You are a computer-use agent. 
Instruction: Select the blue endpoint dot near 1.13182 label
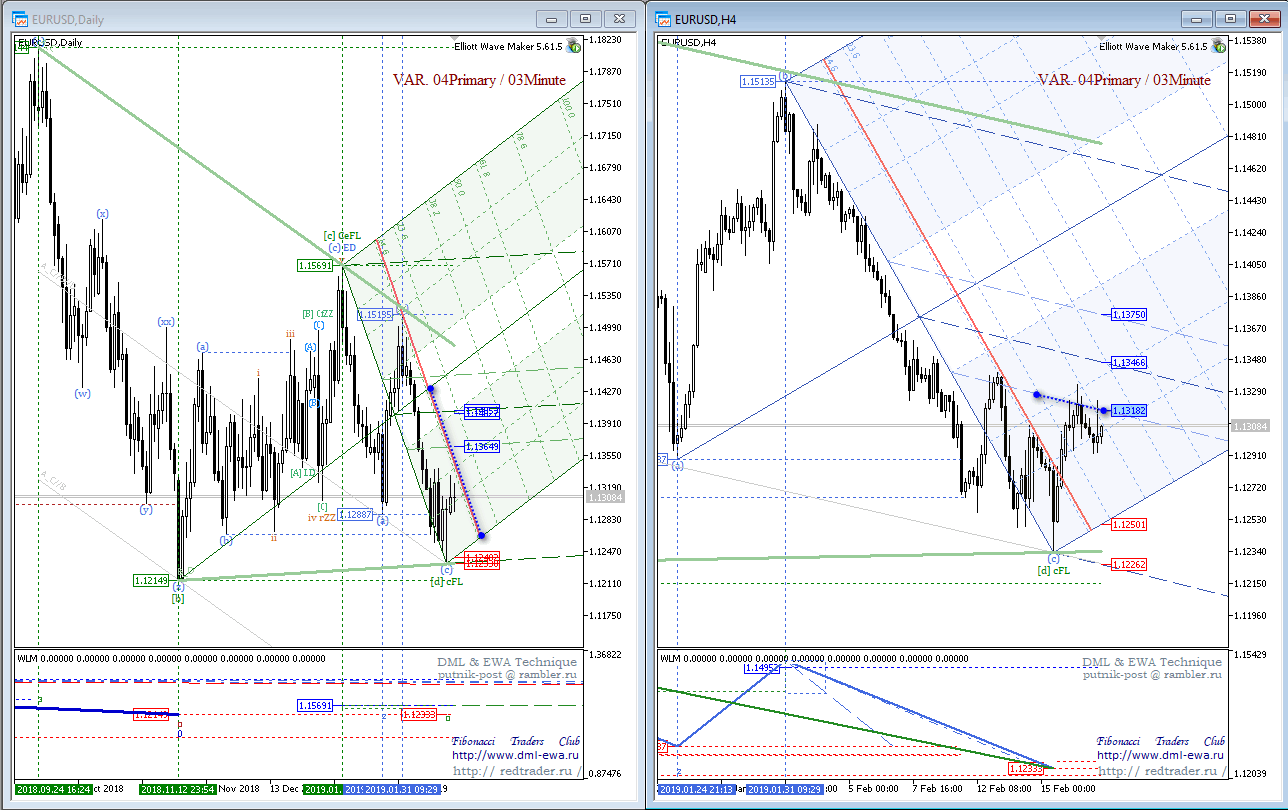tap(1103, 410)
